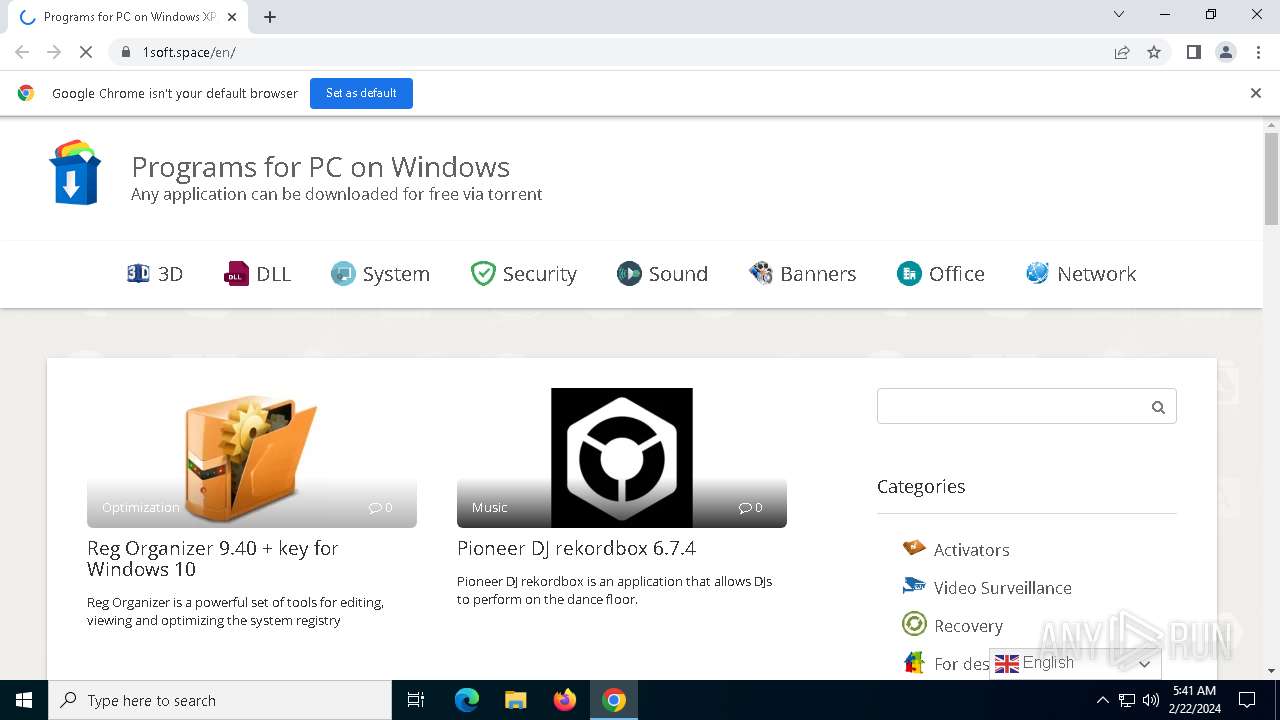The width and height of the screenshot is (1280, 720).
Task: Click the System category icon
Action: coord(343,273)
